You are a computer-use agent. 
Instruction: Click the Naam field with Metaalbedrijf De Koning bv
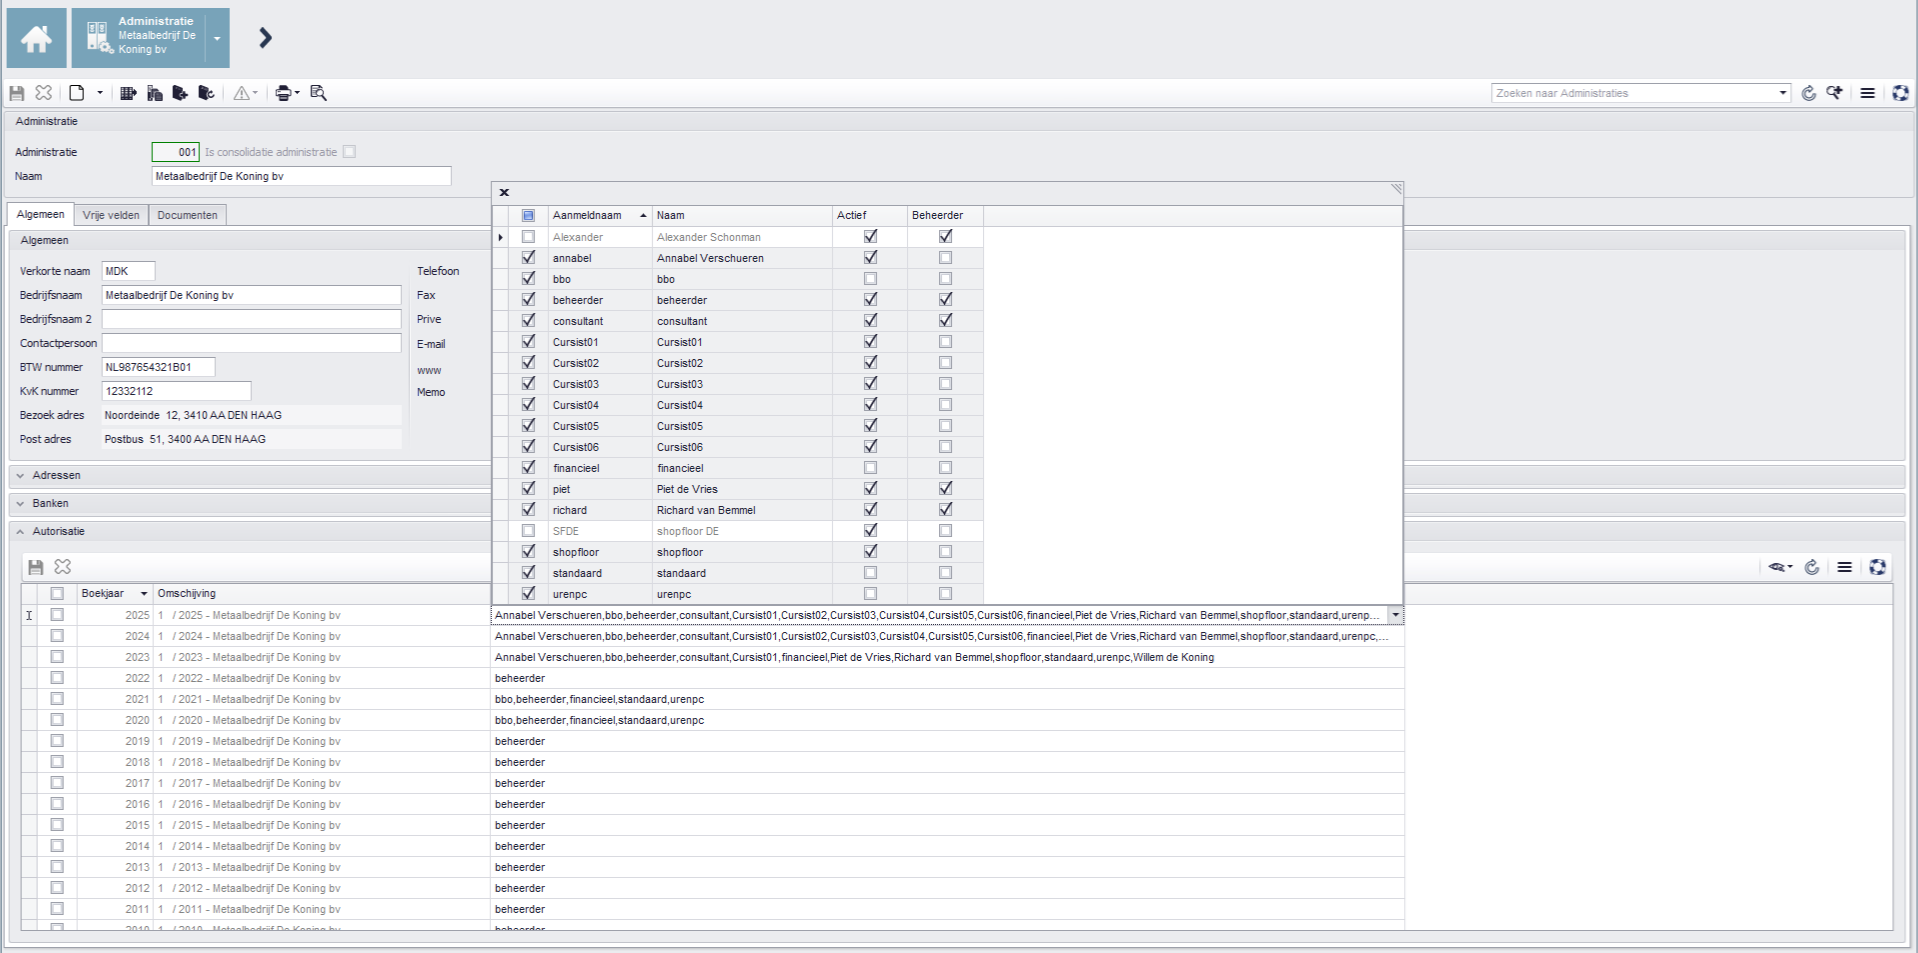(x=301, y=176)
